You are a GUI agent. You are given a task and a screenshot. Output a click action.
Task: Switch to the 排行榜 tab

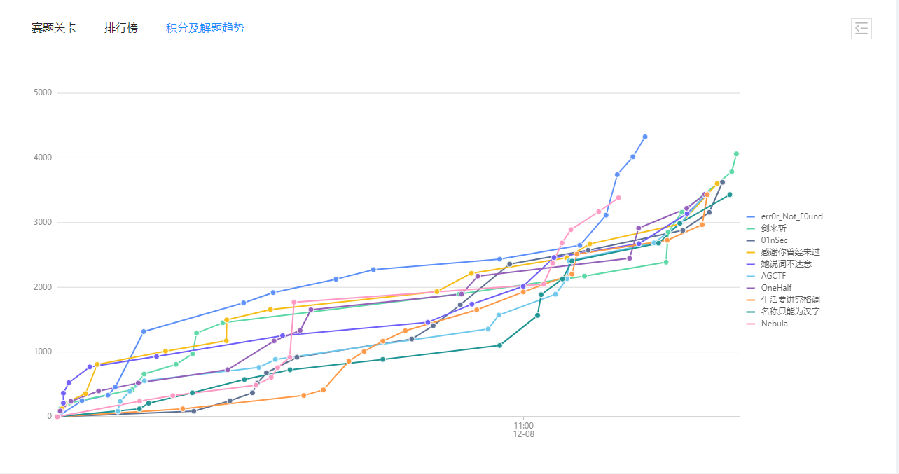(x=121, y=28)
